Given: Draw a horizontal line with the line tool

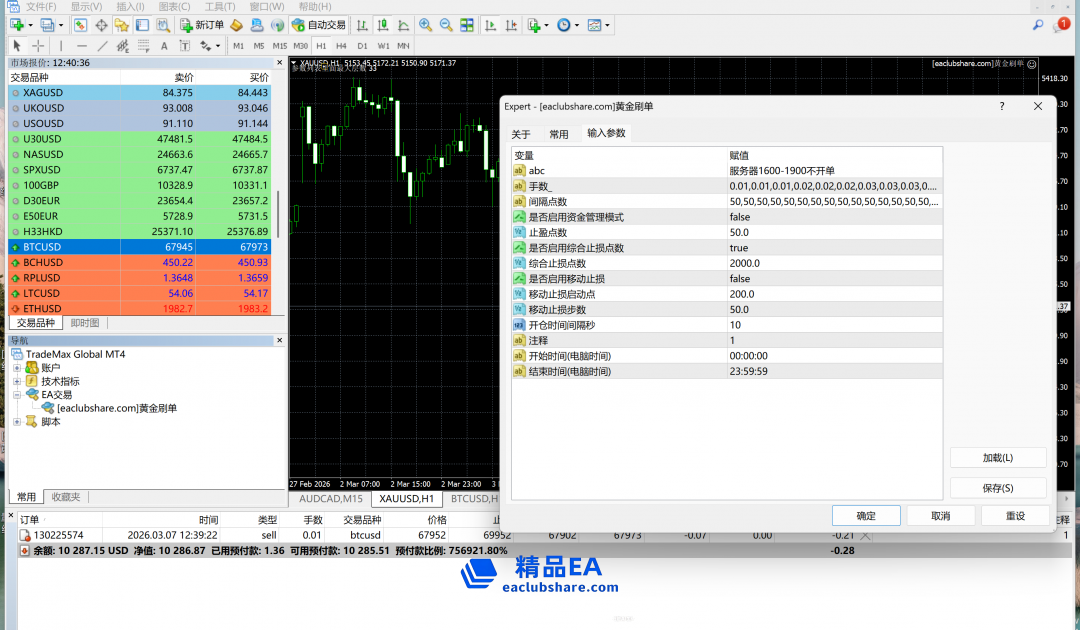Looking at the screenshot, I should tap(82, 45).
